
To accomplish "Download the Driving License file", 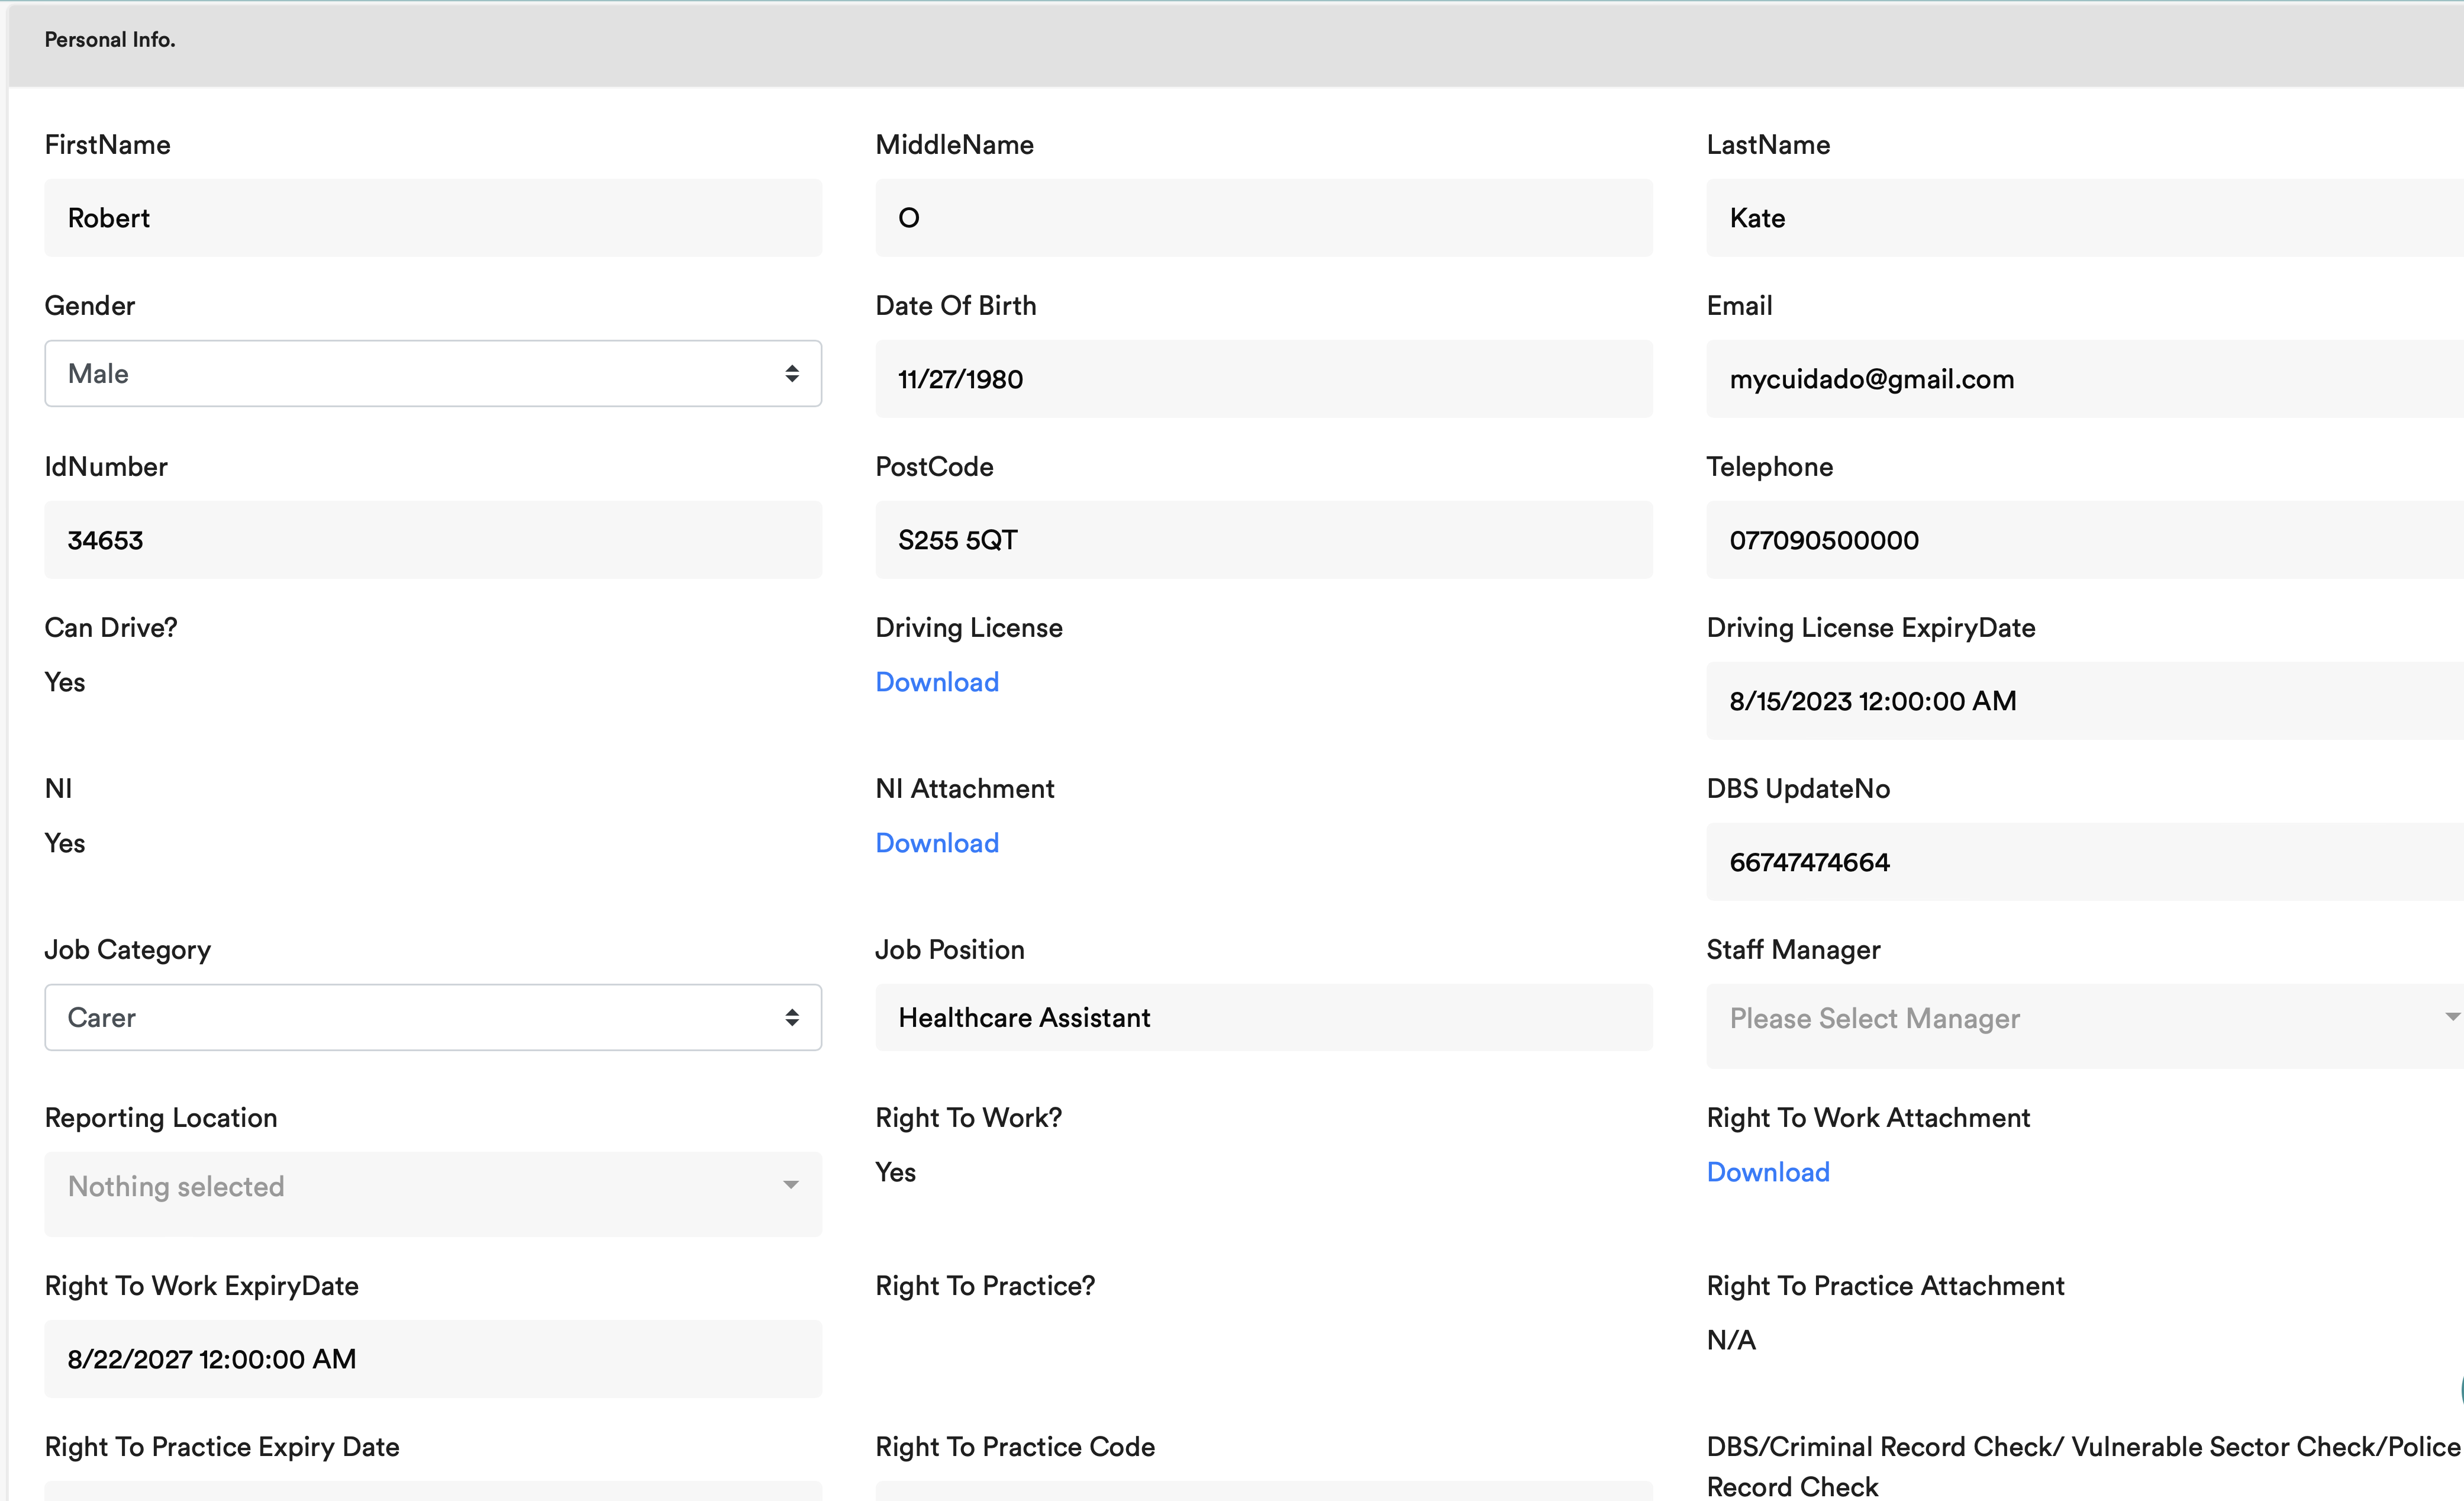I will pos(936,682).
